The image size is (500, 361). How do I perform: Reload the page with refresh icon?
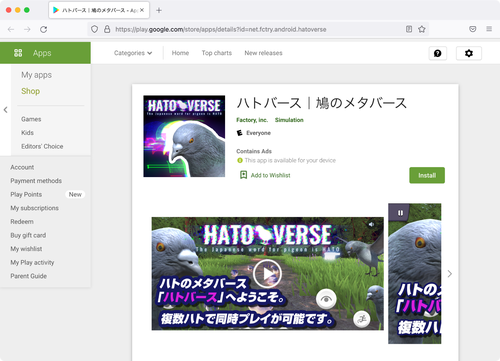(x=43, y=29)
